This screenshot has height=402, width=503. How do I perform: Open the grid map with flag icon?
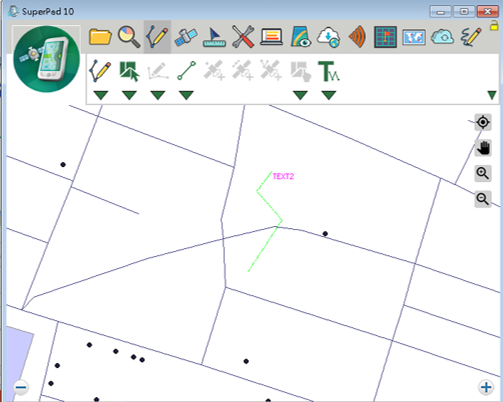coord(385,37)
